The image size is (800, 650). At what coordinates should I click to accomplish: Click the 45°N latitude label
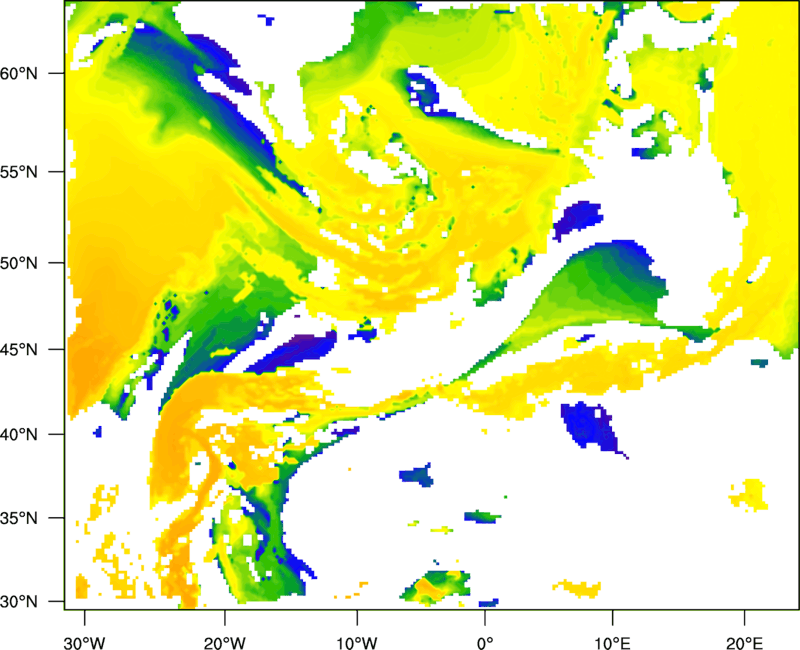click(19, 349)
